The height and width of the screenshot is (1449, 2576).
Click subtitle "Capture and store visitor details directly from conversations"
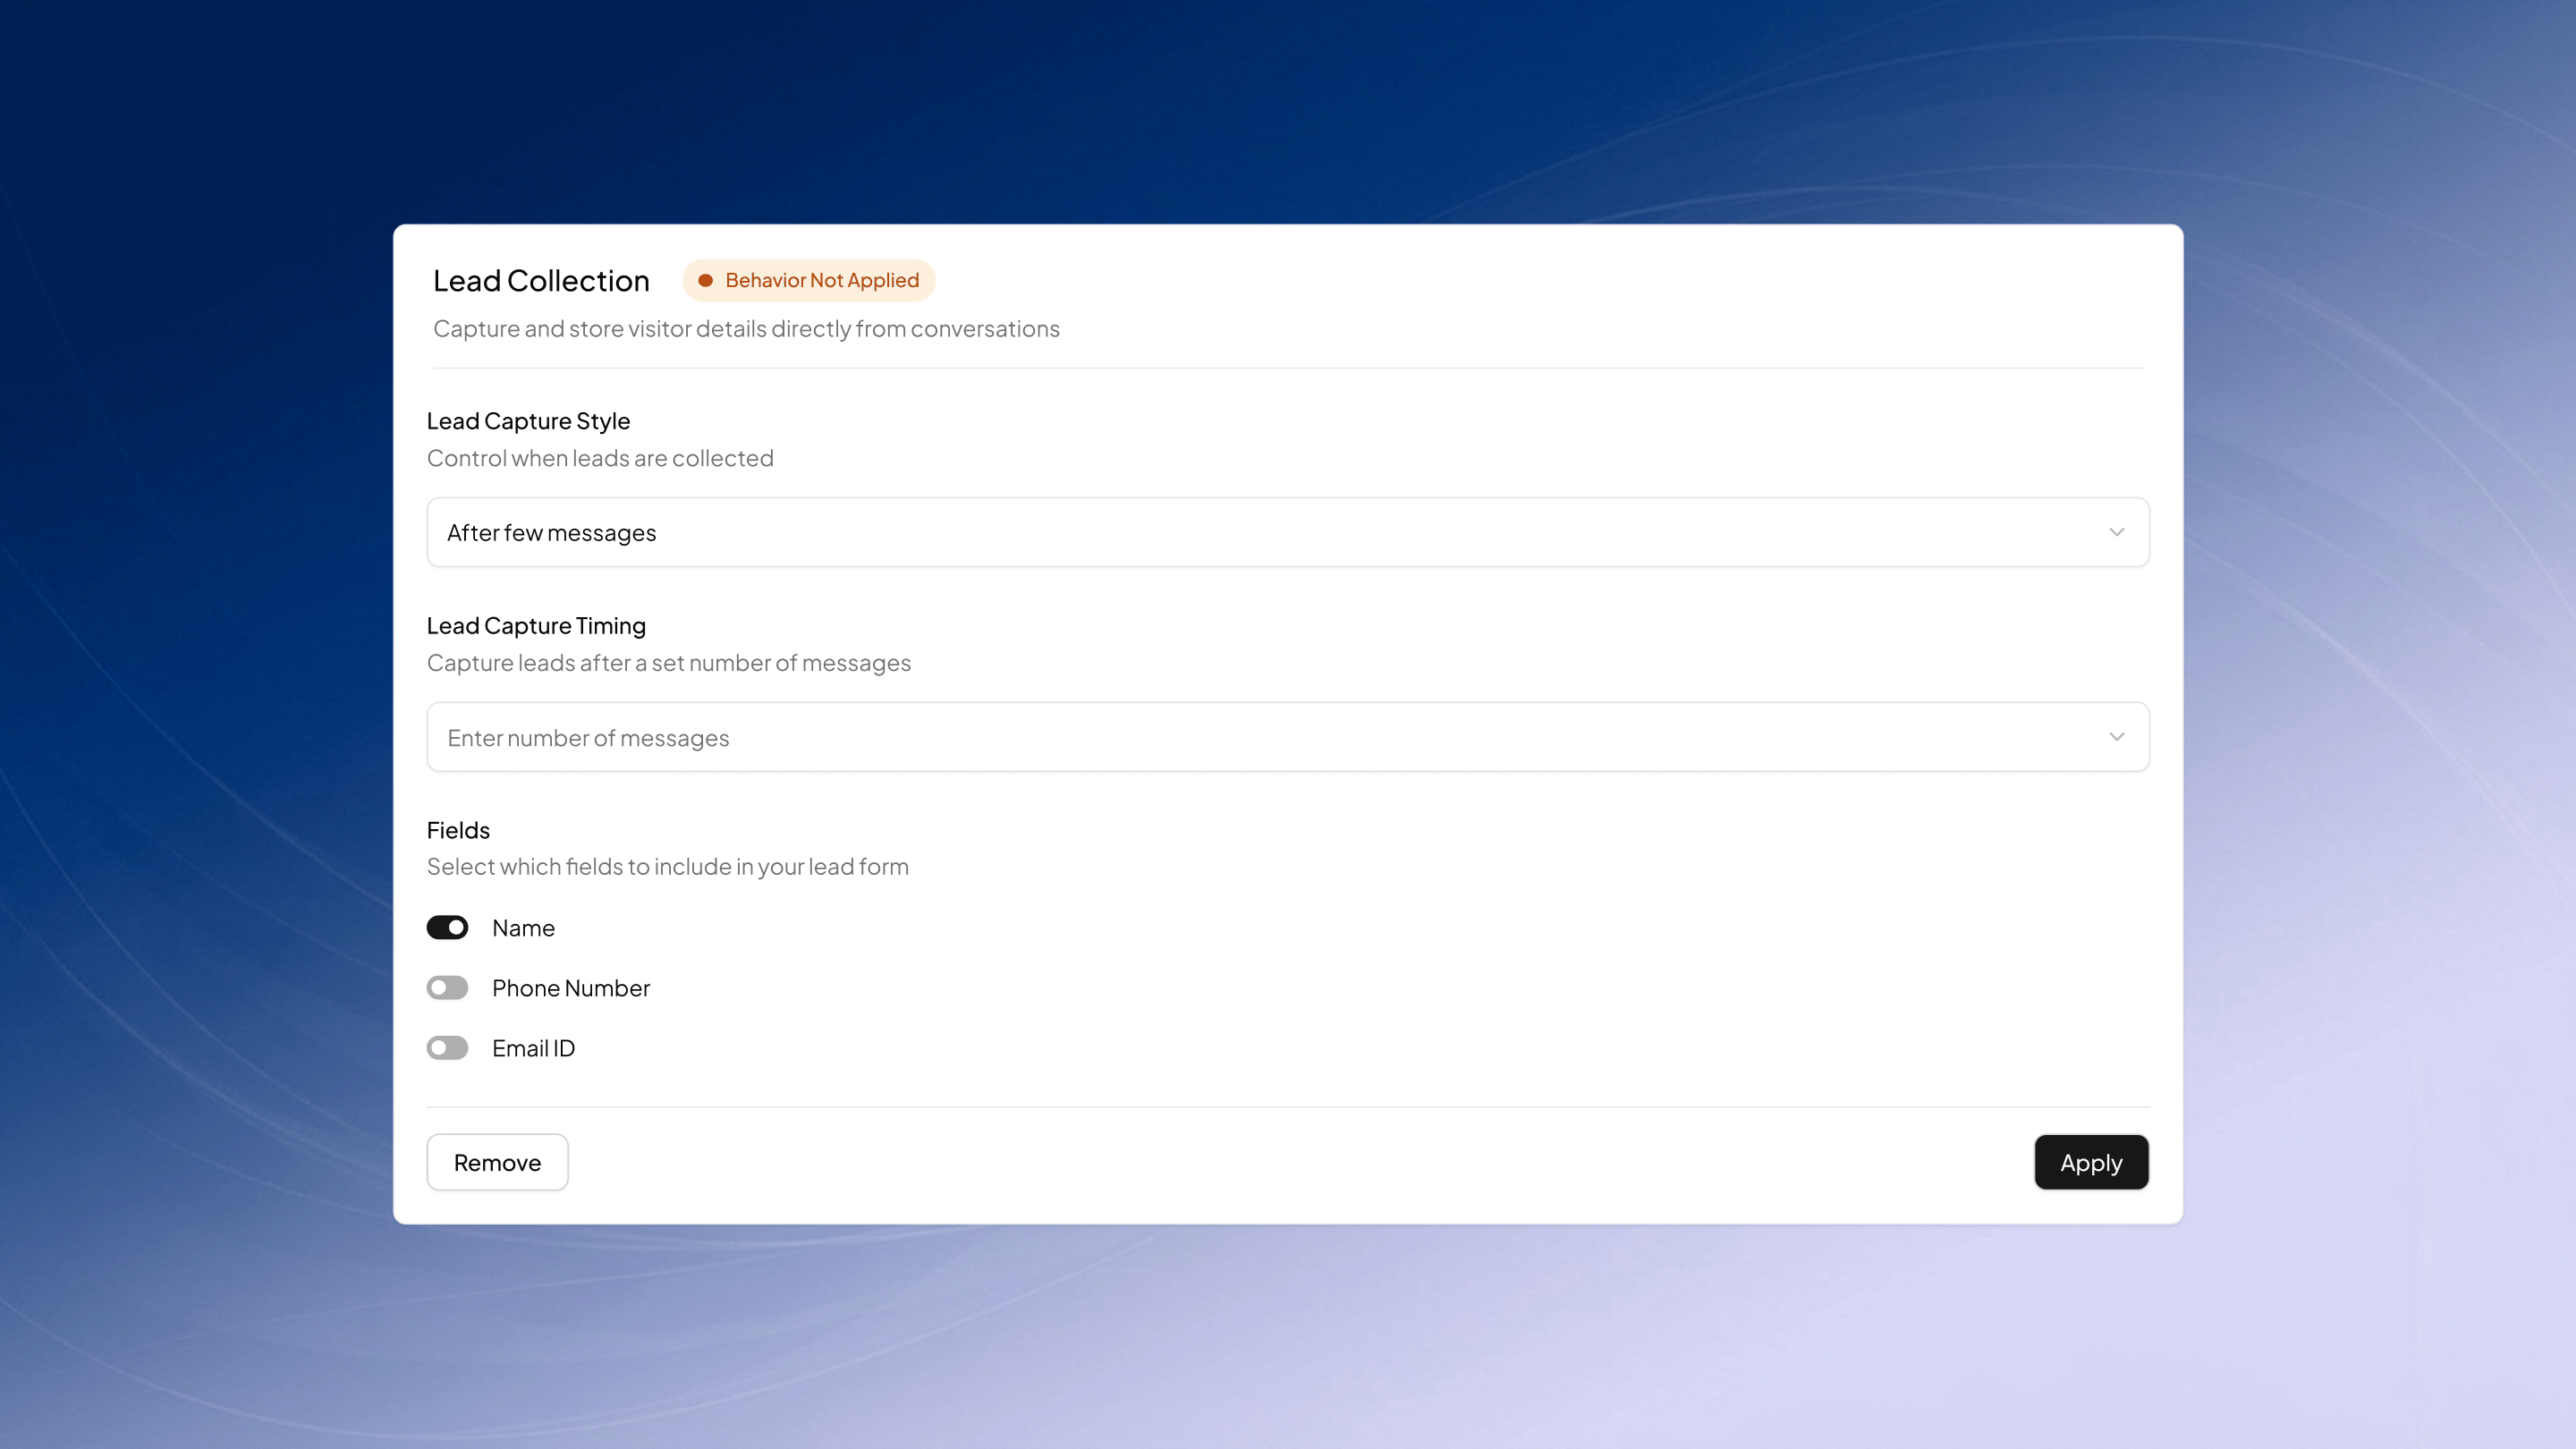coord(746,329)
